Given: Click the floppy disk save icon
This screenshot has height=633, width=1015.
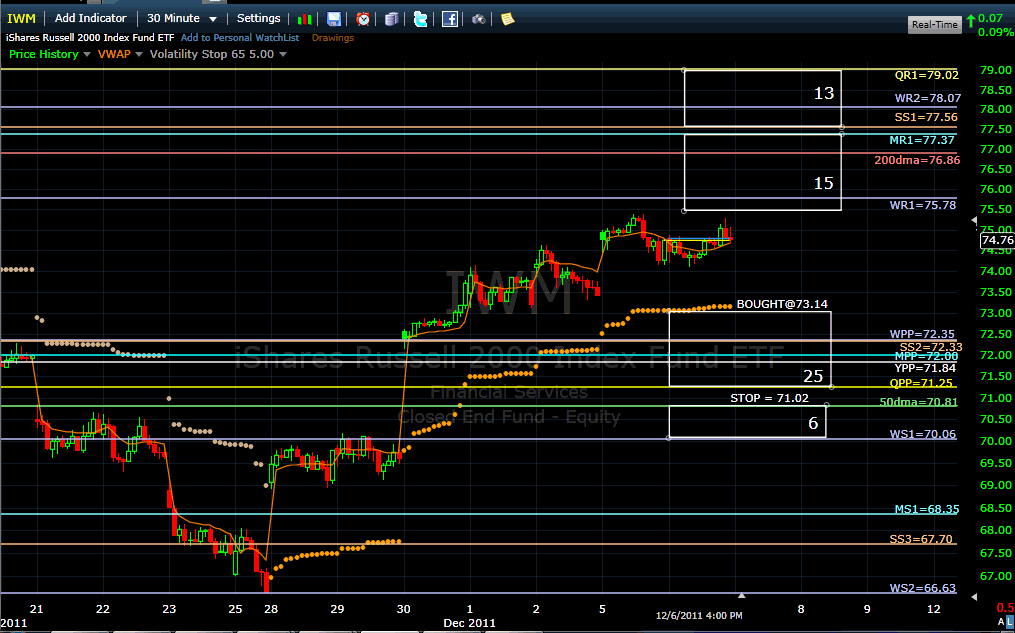Looking at the screenshot, I should 333,19.
